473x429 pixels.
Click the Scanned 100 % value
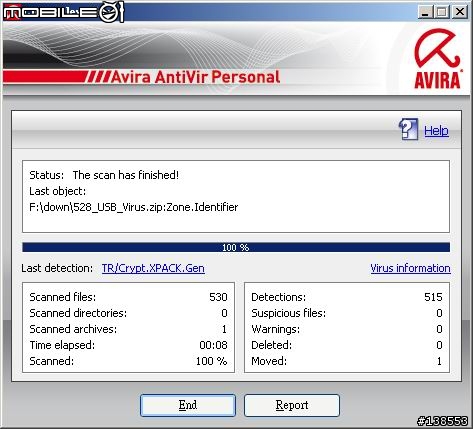tap(212, 361)
